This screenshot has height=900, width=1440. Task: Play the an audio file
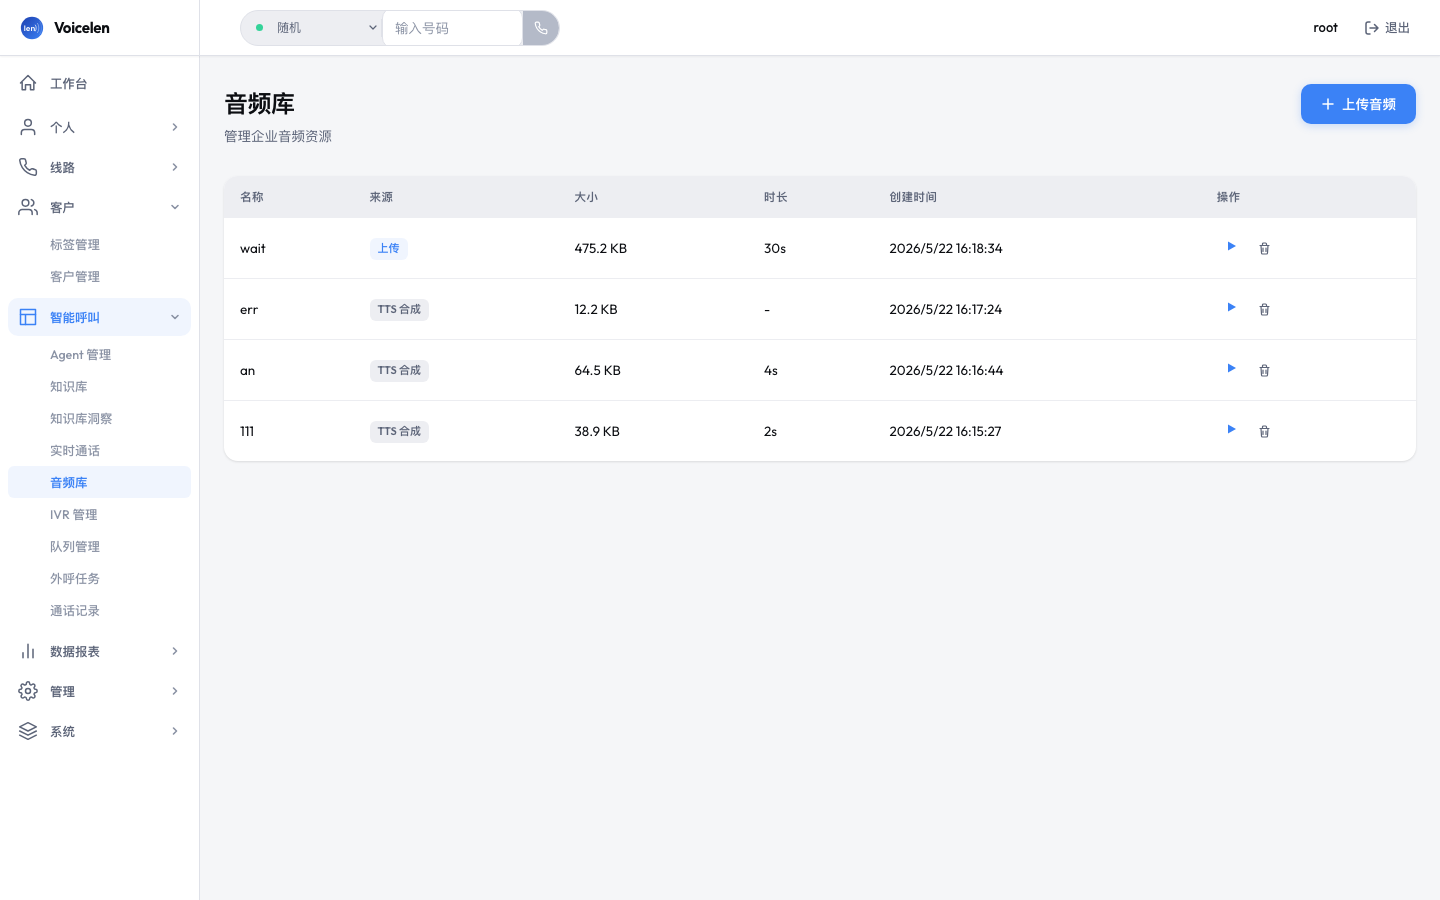[x=1231, y=369]
